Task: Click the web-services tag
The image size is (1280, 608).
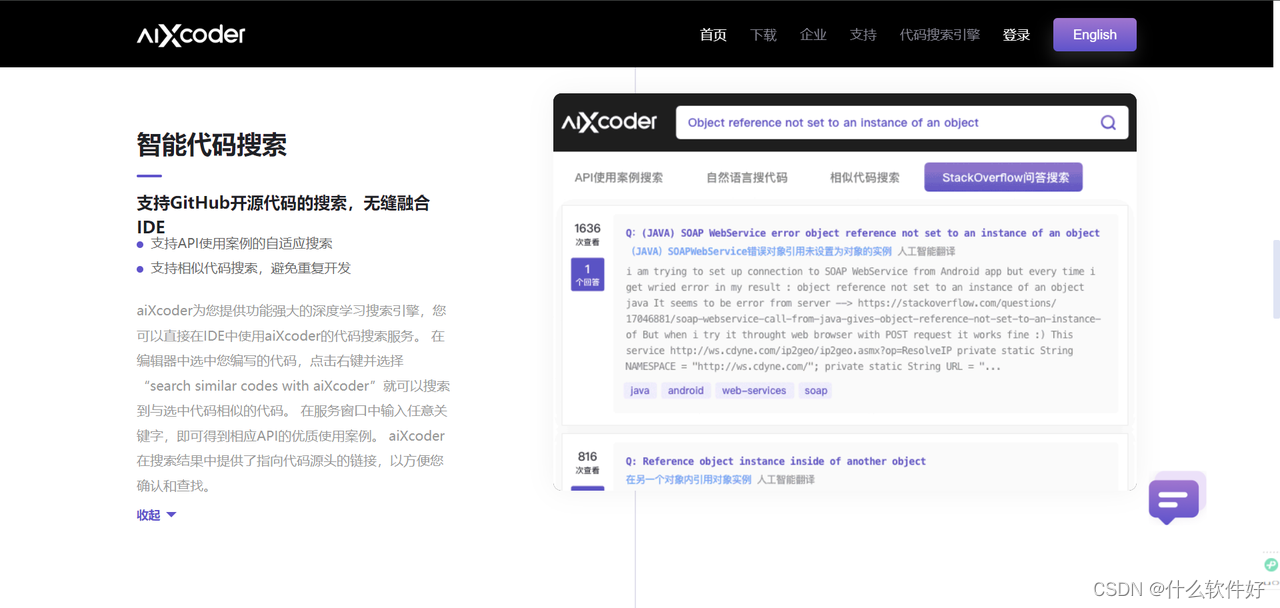Action: coord(754,391)
